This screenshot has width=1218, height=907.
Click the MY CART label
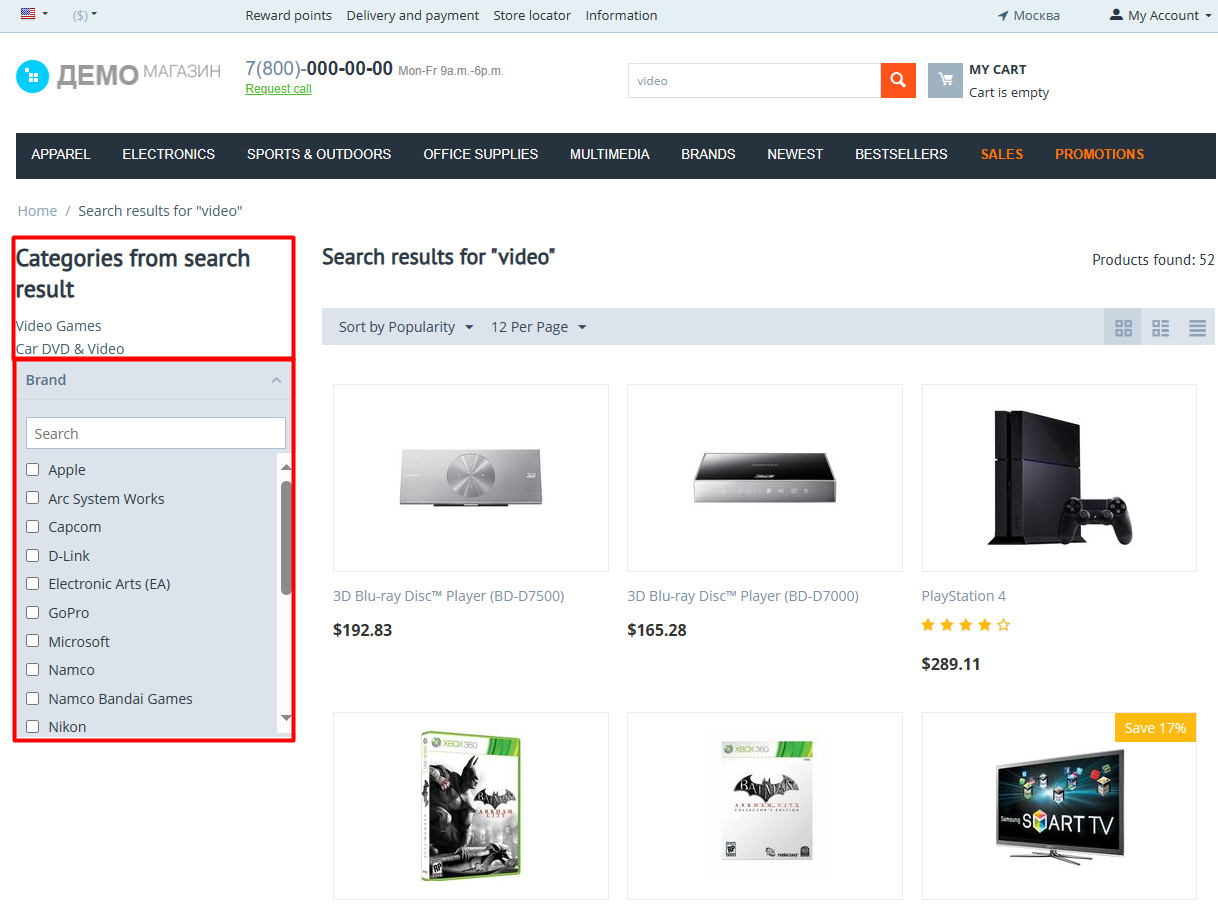pos(998,69)
